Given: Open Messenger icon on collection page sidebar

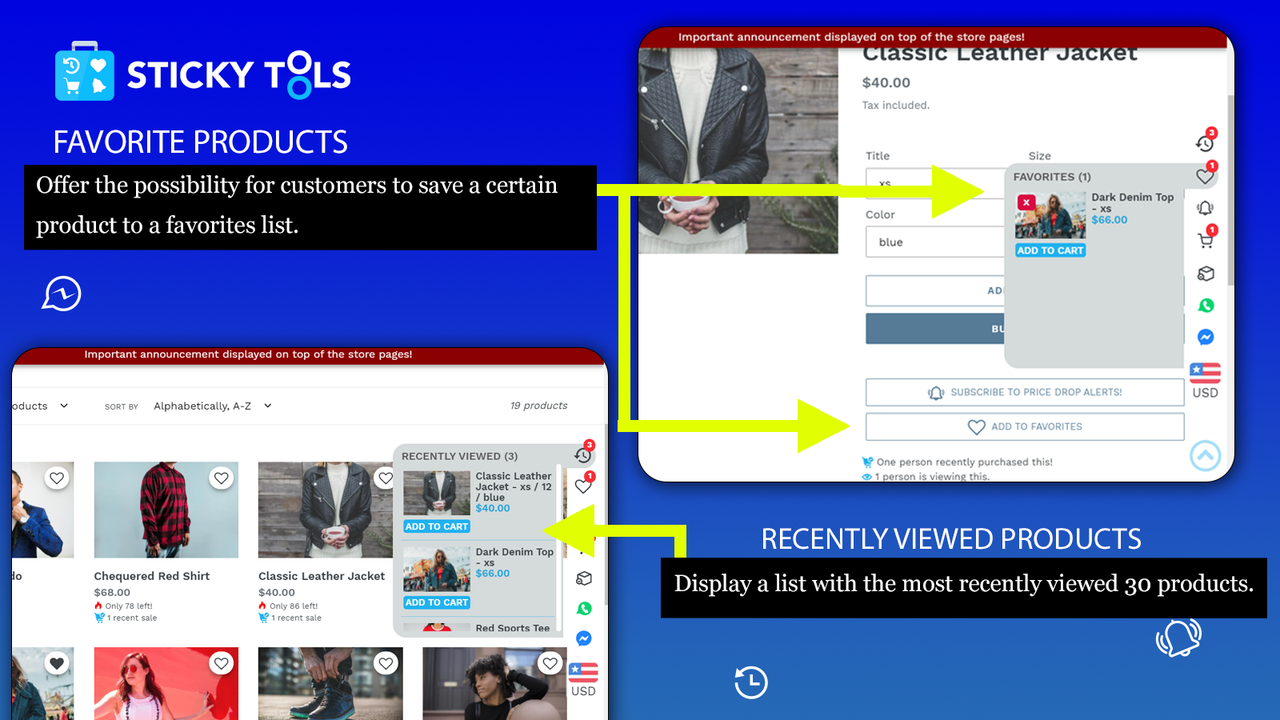Looking at the screenshot, I should pyautogui.click(x=584, y=638).
